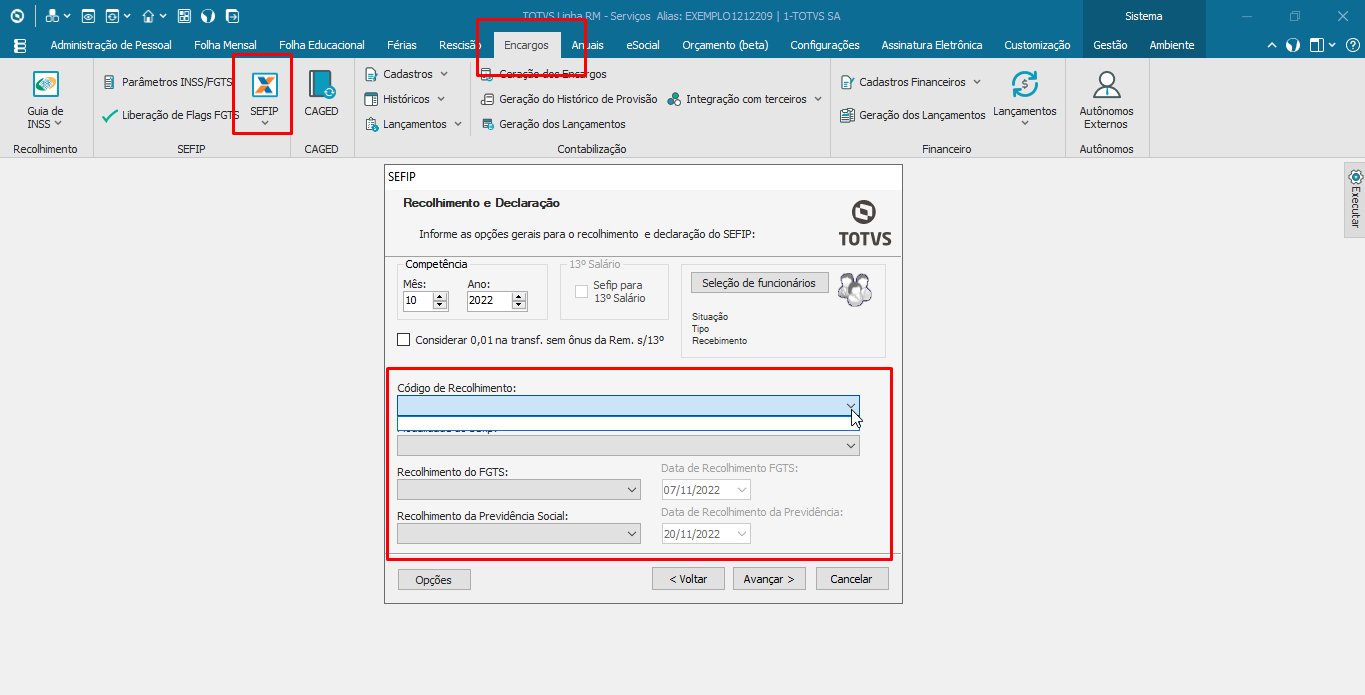Click the Opções button

pos(434,579)
